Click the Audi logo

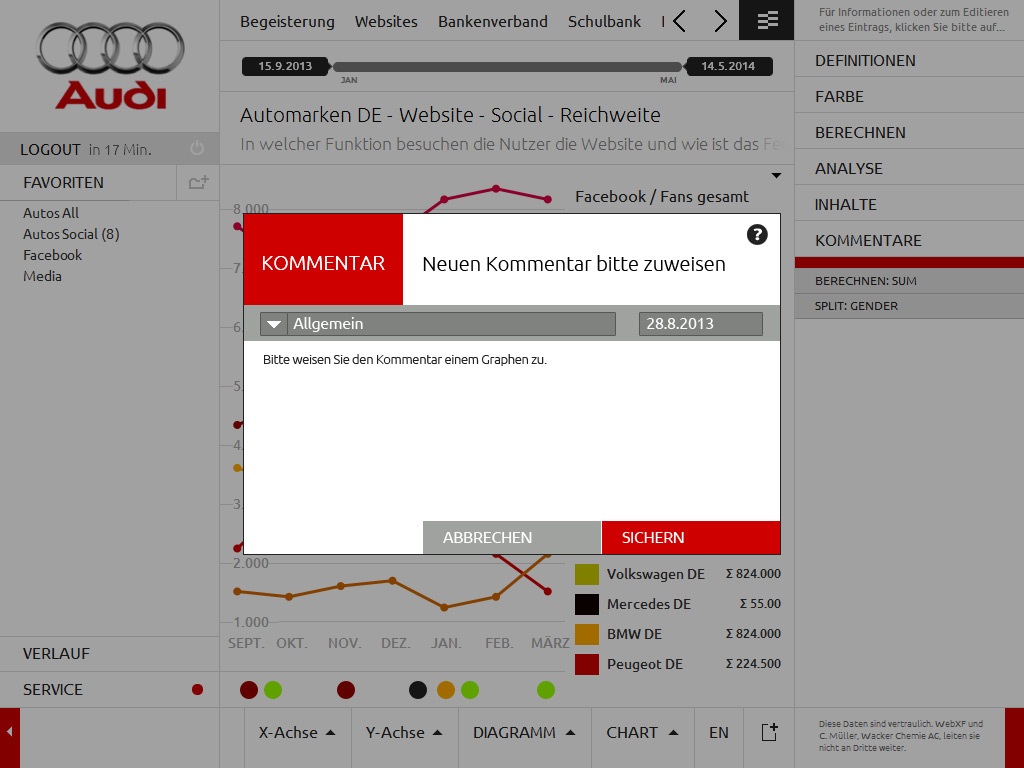110,65
